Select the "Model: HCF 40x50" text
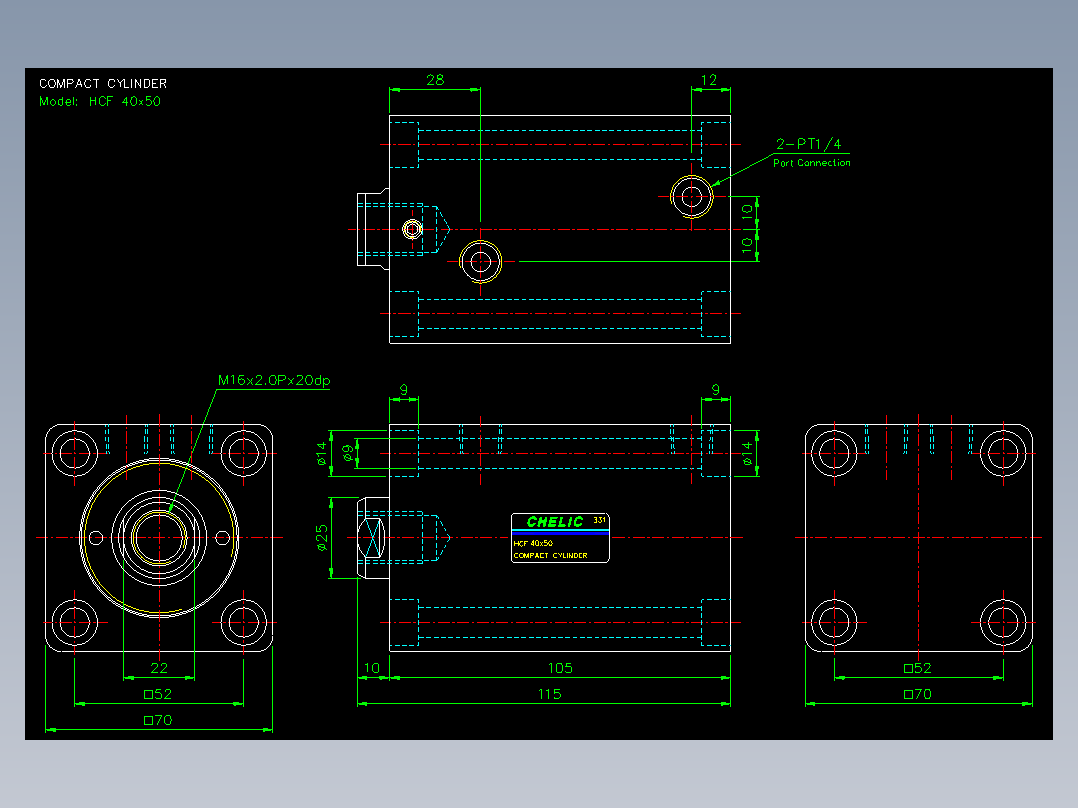This screenshot has width=1078, height=808. point(100,101)
